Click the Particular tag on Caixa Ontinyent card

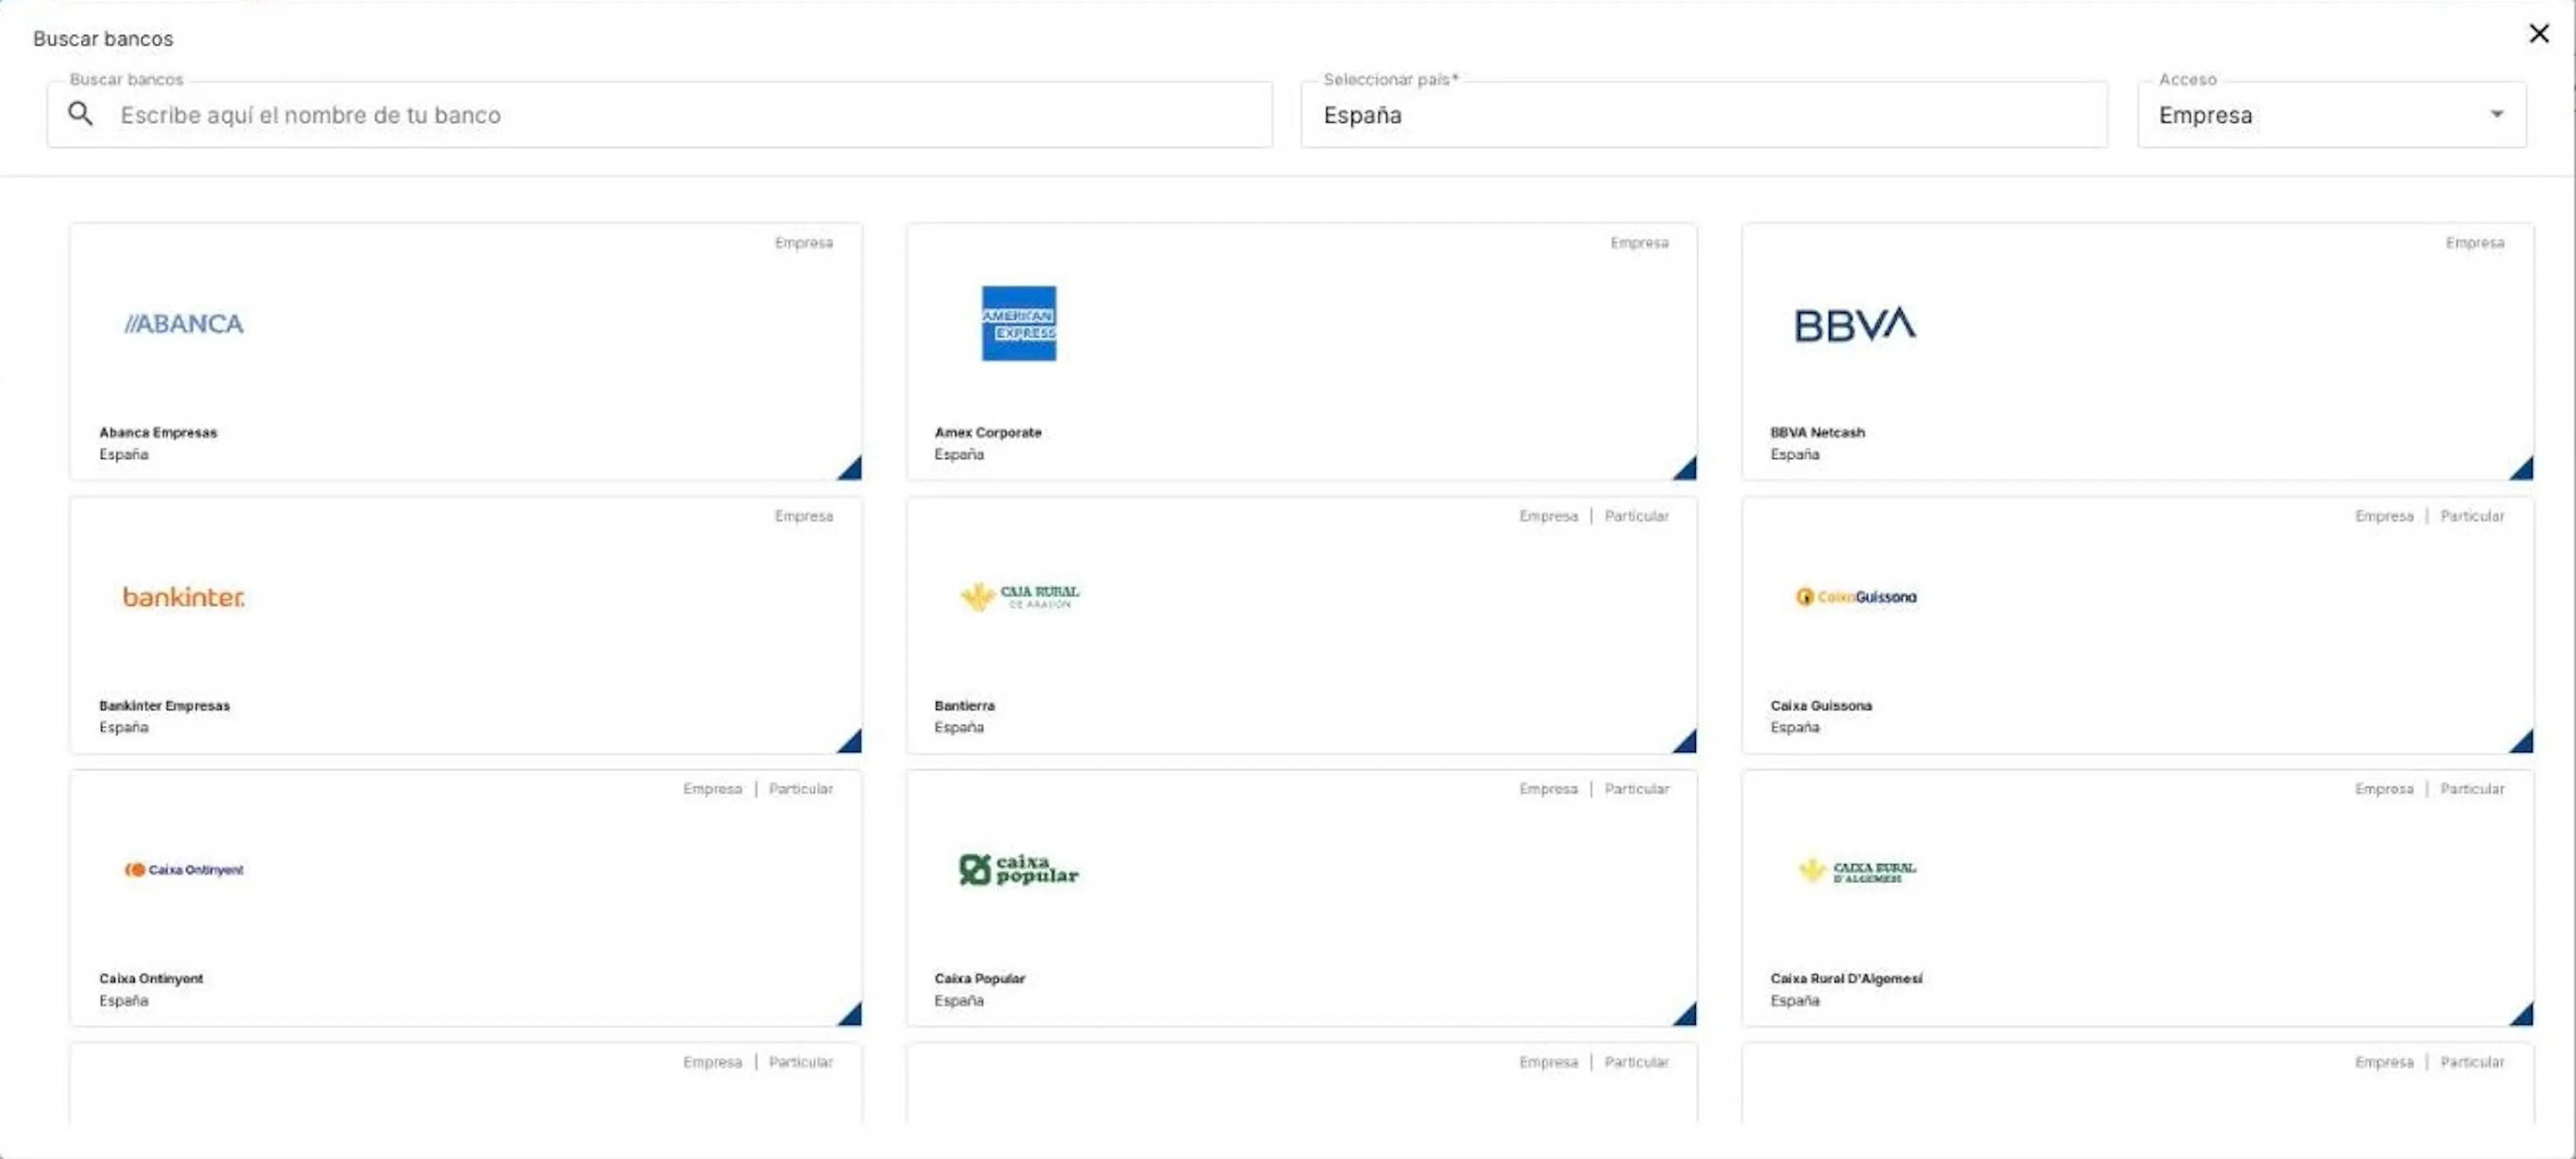click(801, 789)
